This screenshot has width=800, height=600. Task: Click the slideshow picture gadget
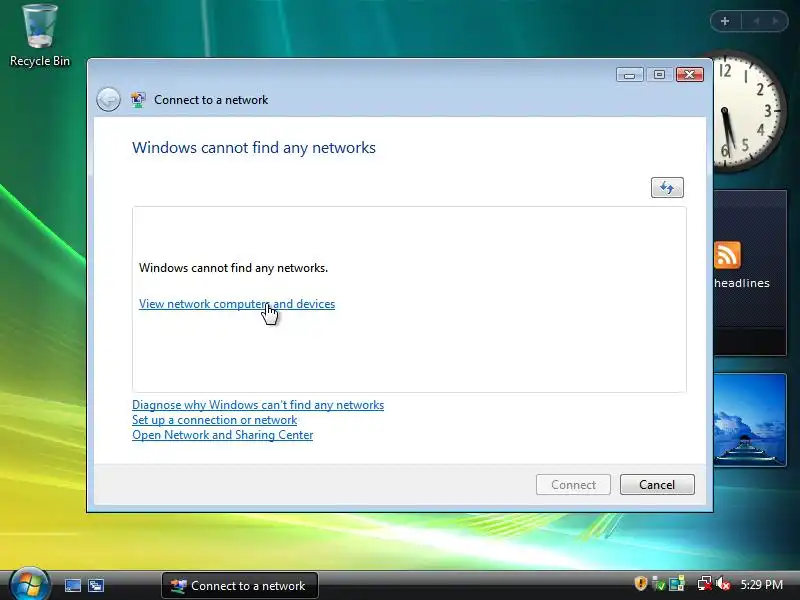750,419
